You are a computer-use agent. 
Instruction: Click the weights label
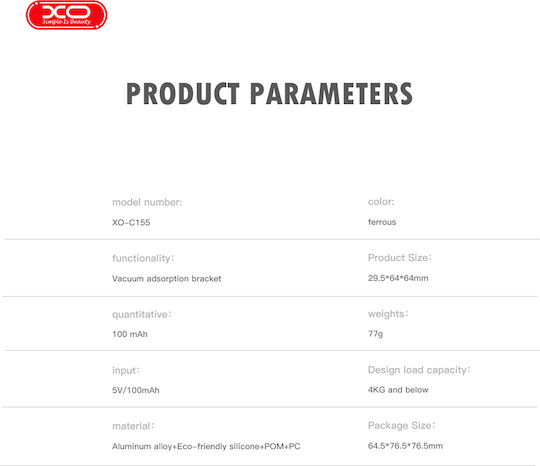pyautogui.click(x=388, y=314)
